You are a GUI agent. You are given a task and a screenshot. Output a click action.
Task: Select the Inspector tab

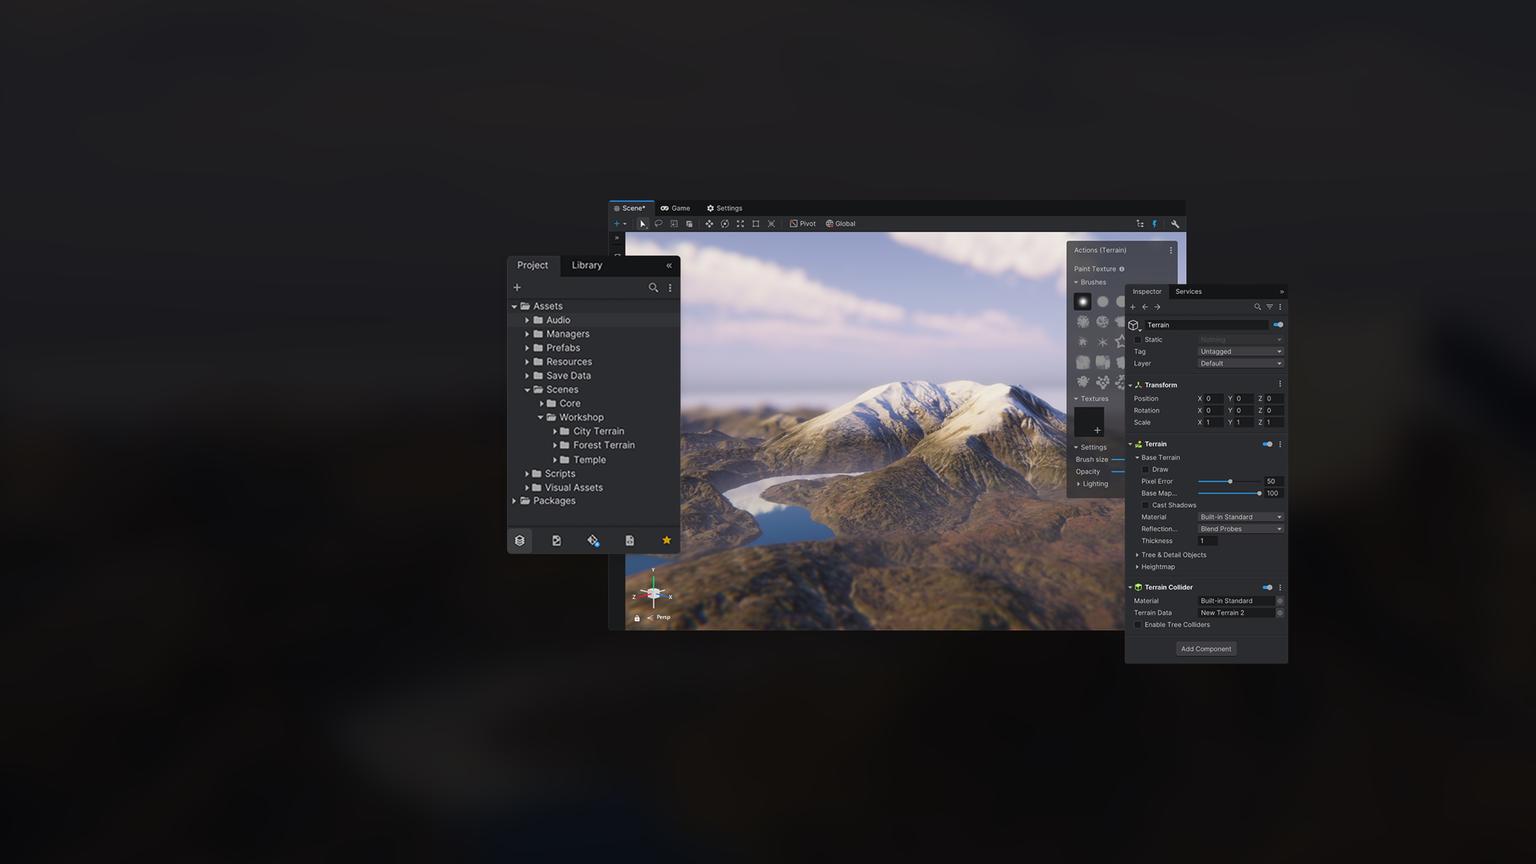click(1147, 292)
